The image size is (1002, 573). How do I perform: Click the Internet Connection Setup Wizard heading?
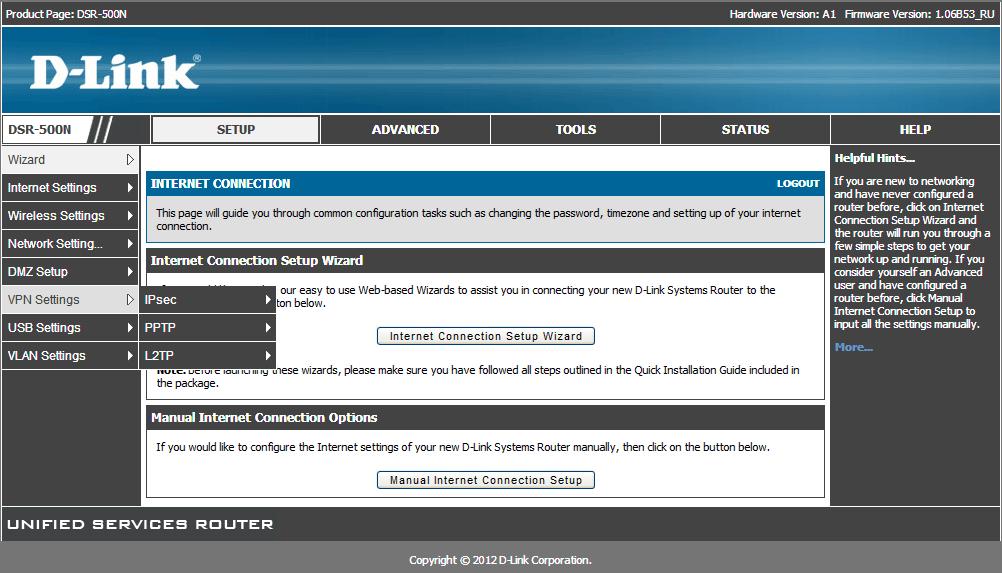257,261
